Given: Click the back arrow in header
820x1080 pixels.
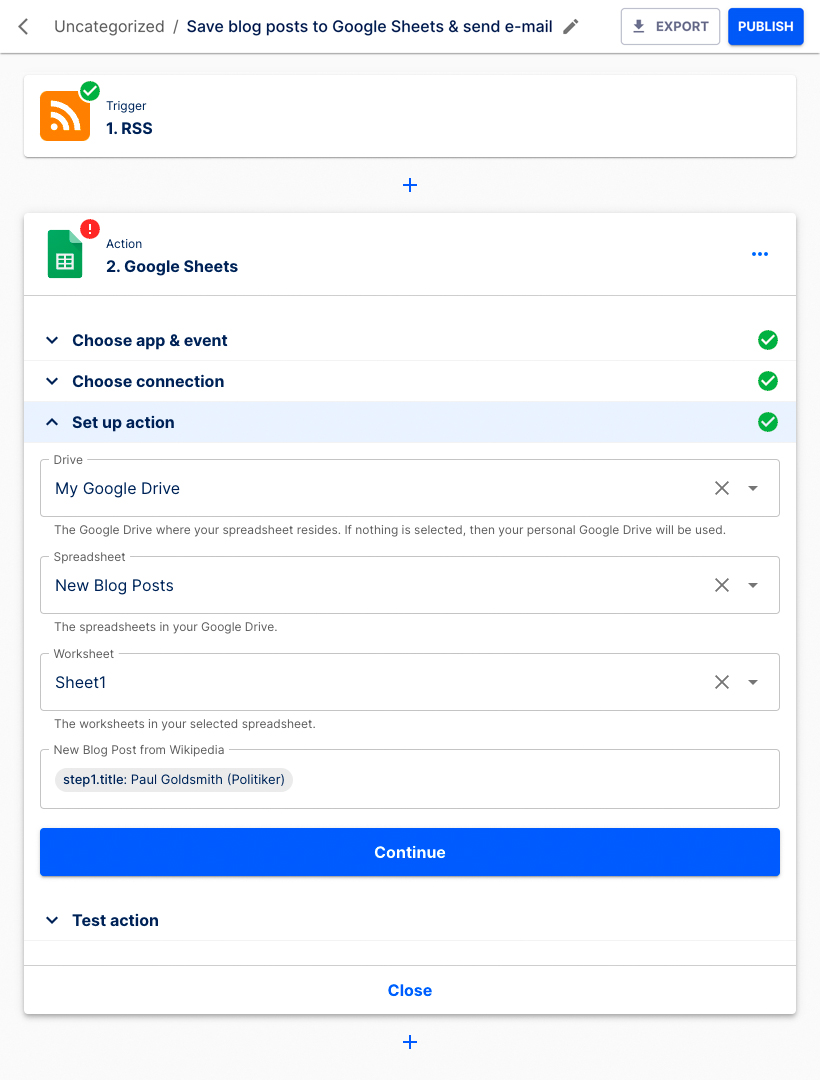Looking at the screenshot, I should [x=24, y=27].
